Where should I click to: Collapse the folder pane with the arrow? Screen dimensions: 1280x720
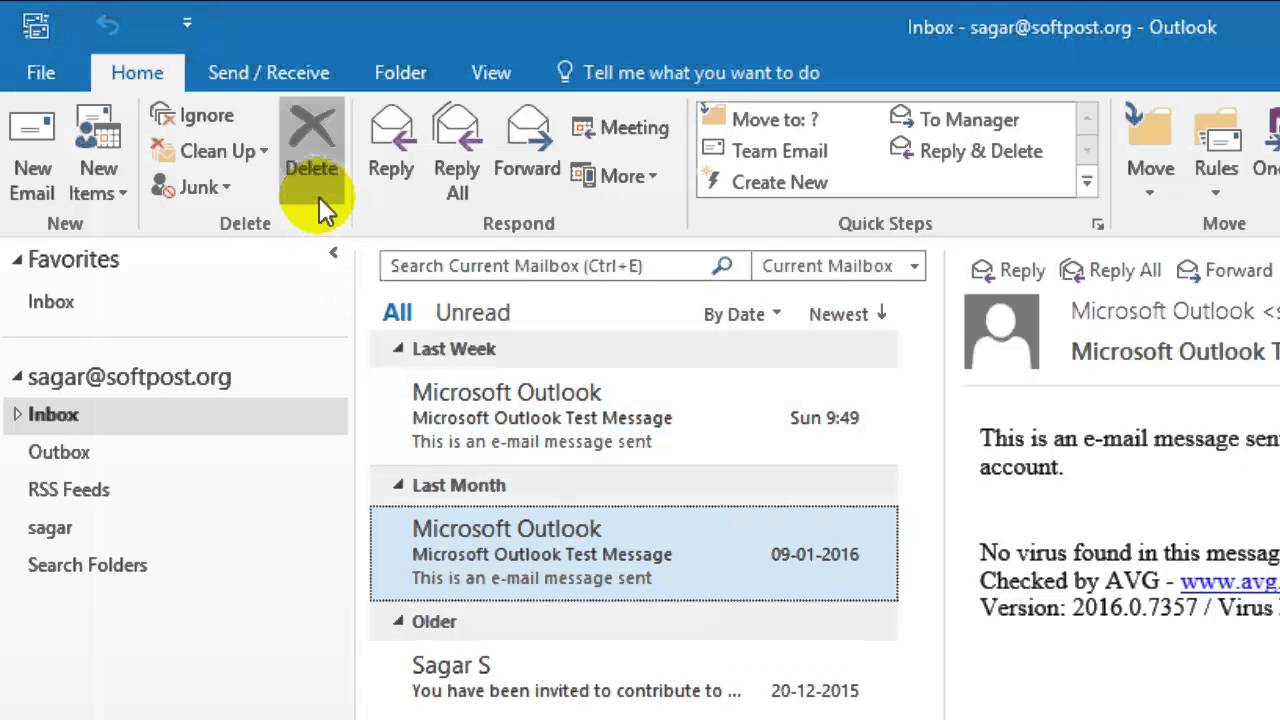(x=334, y=254)
